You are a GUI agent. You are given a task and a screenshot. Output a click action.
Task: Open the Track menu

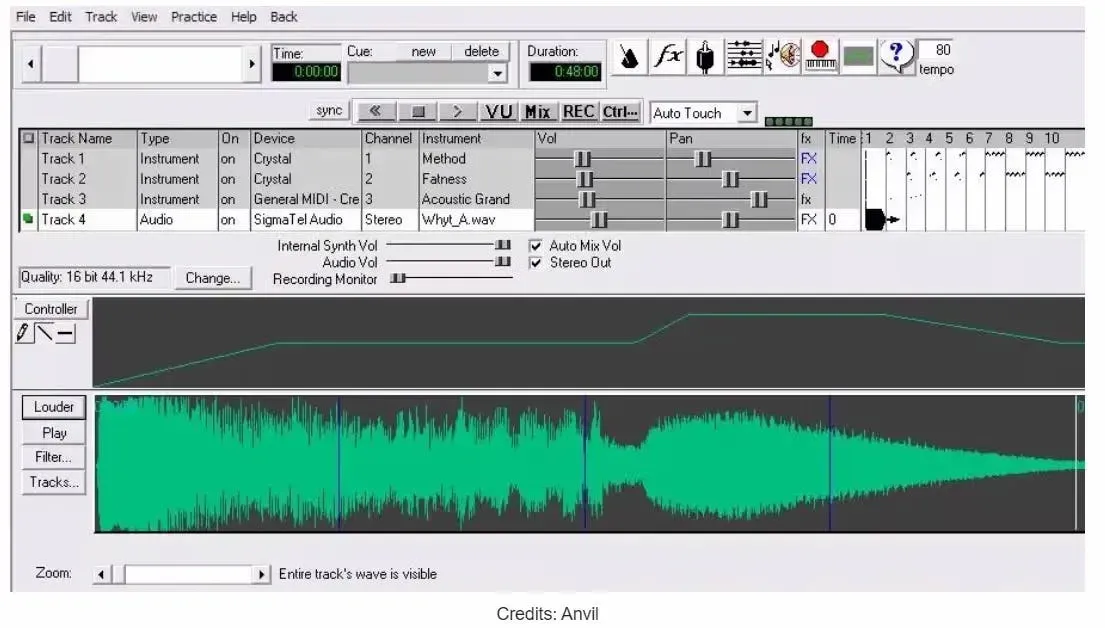[x=101, y=16]
